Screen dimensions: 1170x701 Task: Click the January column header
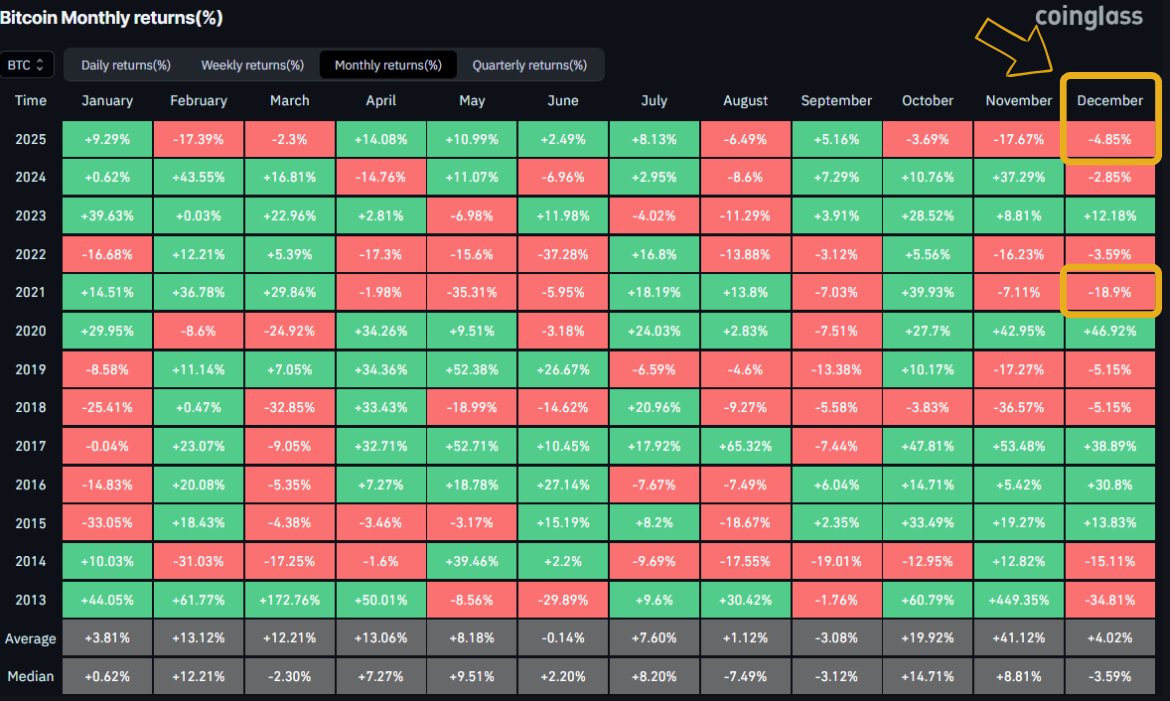pos(107,100)
